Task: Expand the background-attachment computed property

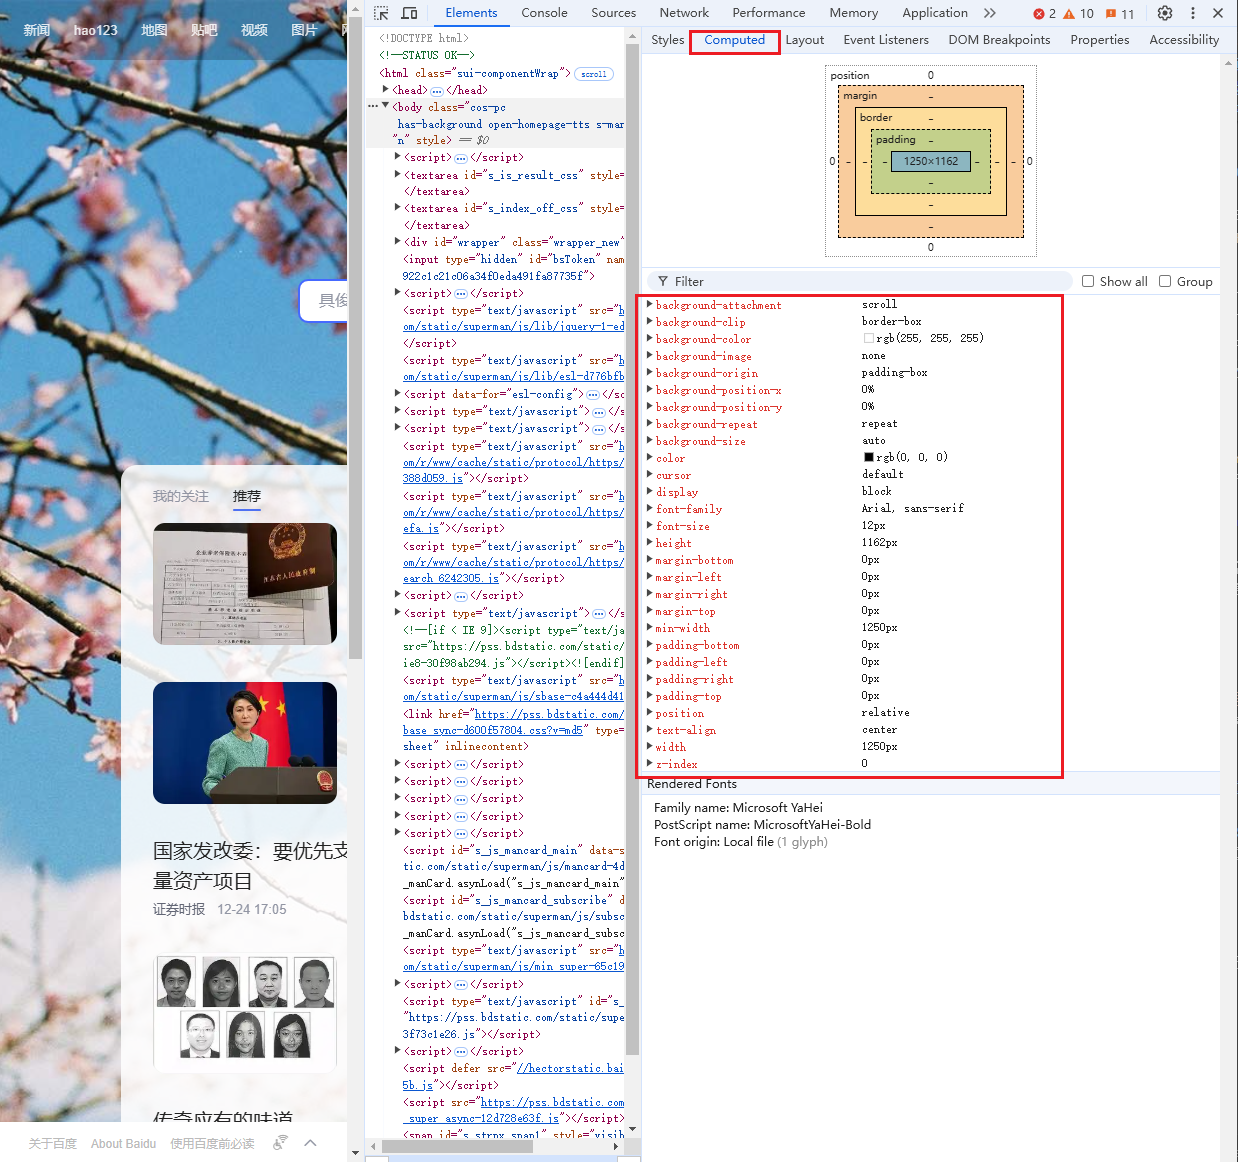Action: [x=650, y=304]
